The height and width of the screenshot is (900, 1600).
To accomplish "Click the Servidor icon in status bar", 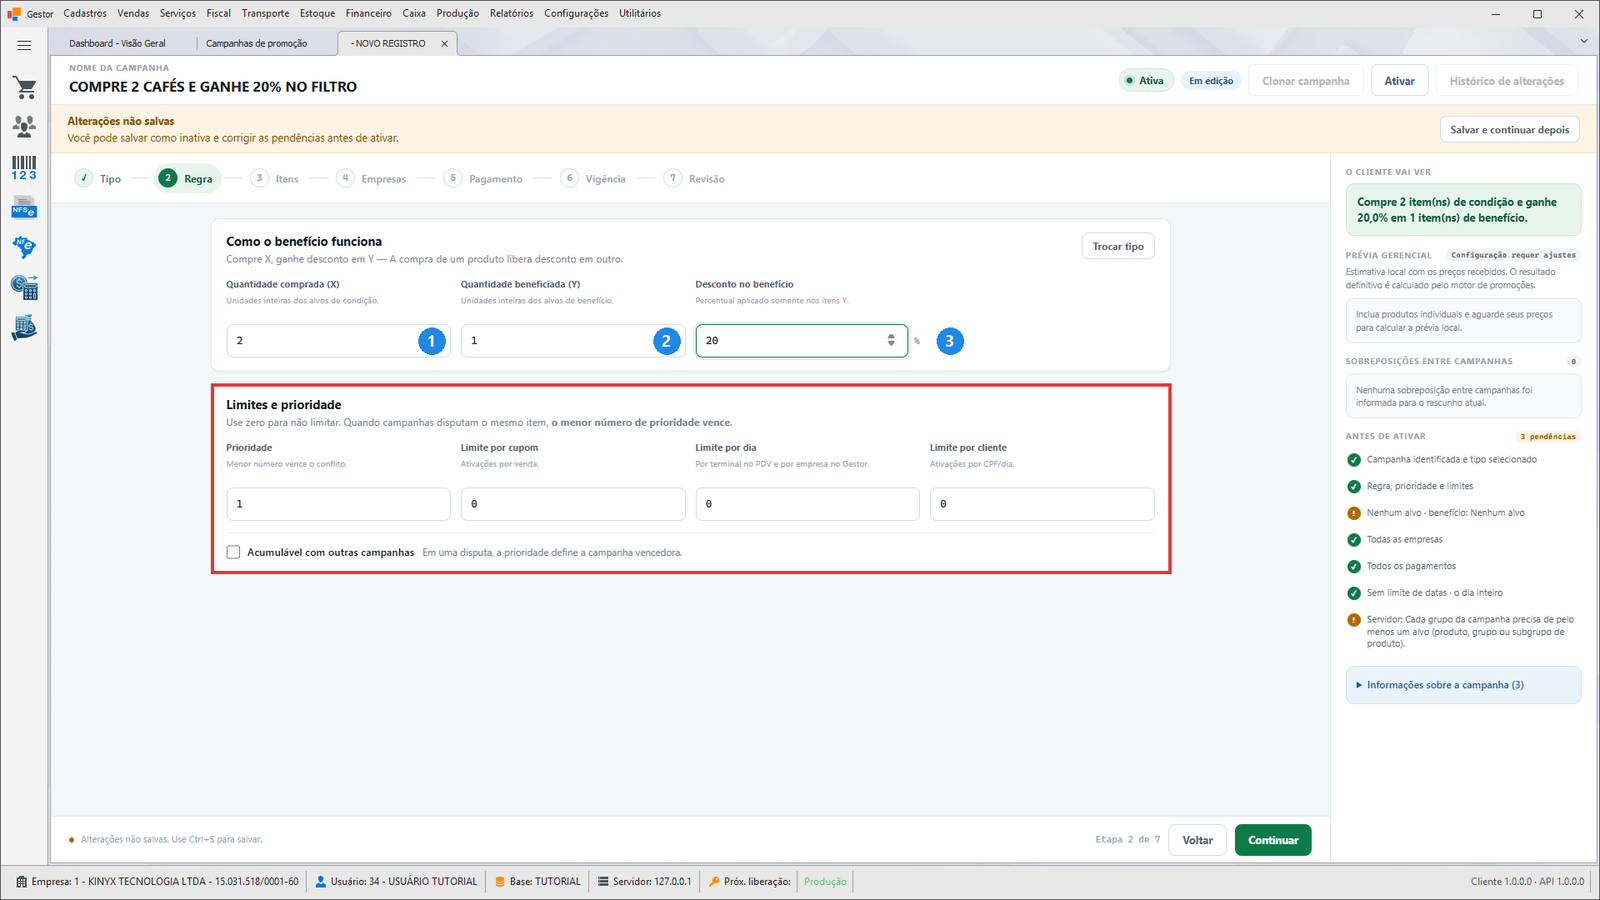I will 603,882.
